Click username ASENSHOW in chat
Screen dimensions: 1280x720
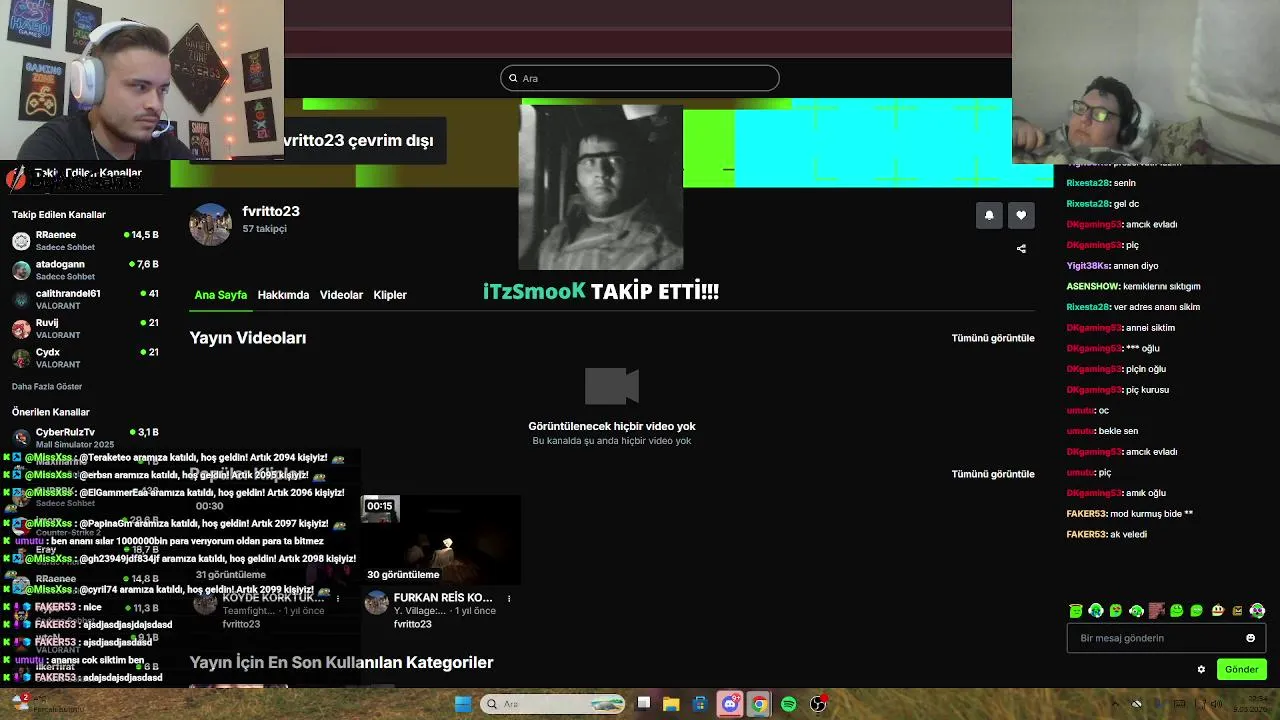point(1093,287)
